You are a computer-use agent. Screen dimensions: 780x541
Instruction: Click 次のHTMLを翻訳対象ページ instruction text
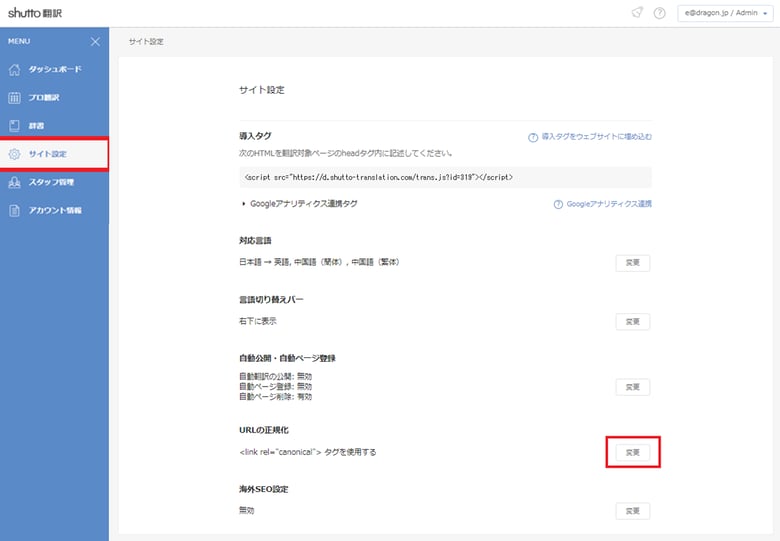click(346, 153)
